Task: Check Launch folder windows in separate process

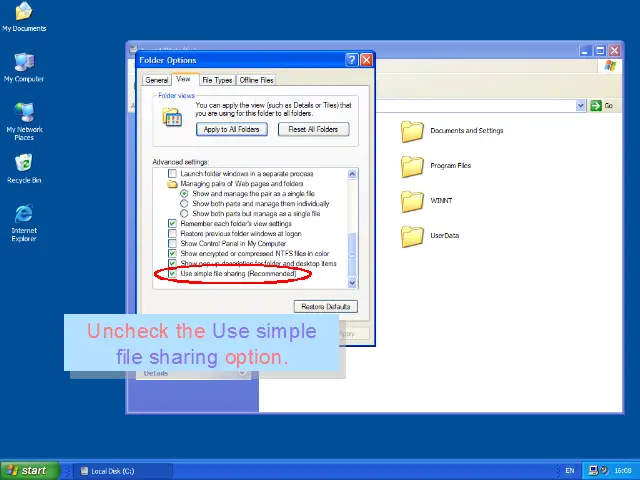Action: click(x=172, y=173)
